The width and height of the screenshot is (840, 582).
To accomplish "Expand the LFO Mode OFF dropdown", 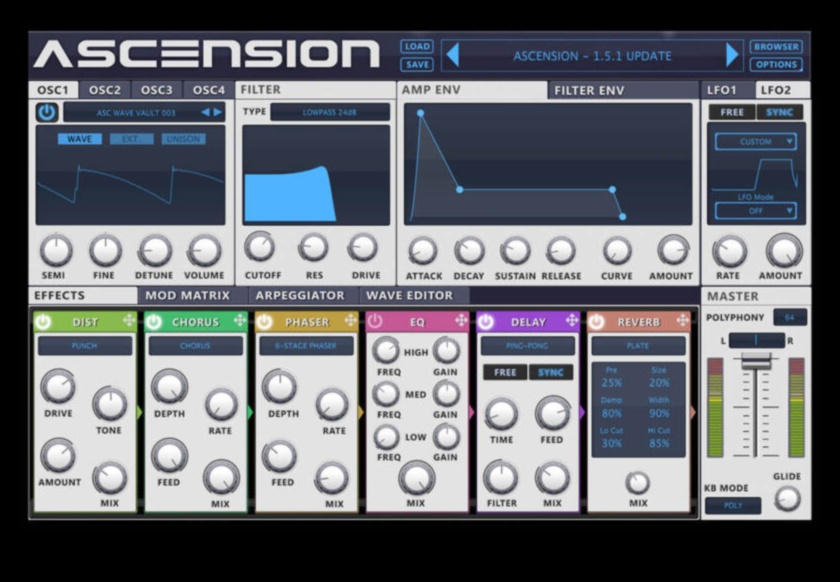I will click(x=755, y=211).
